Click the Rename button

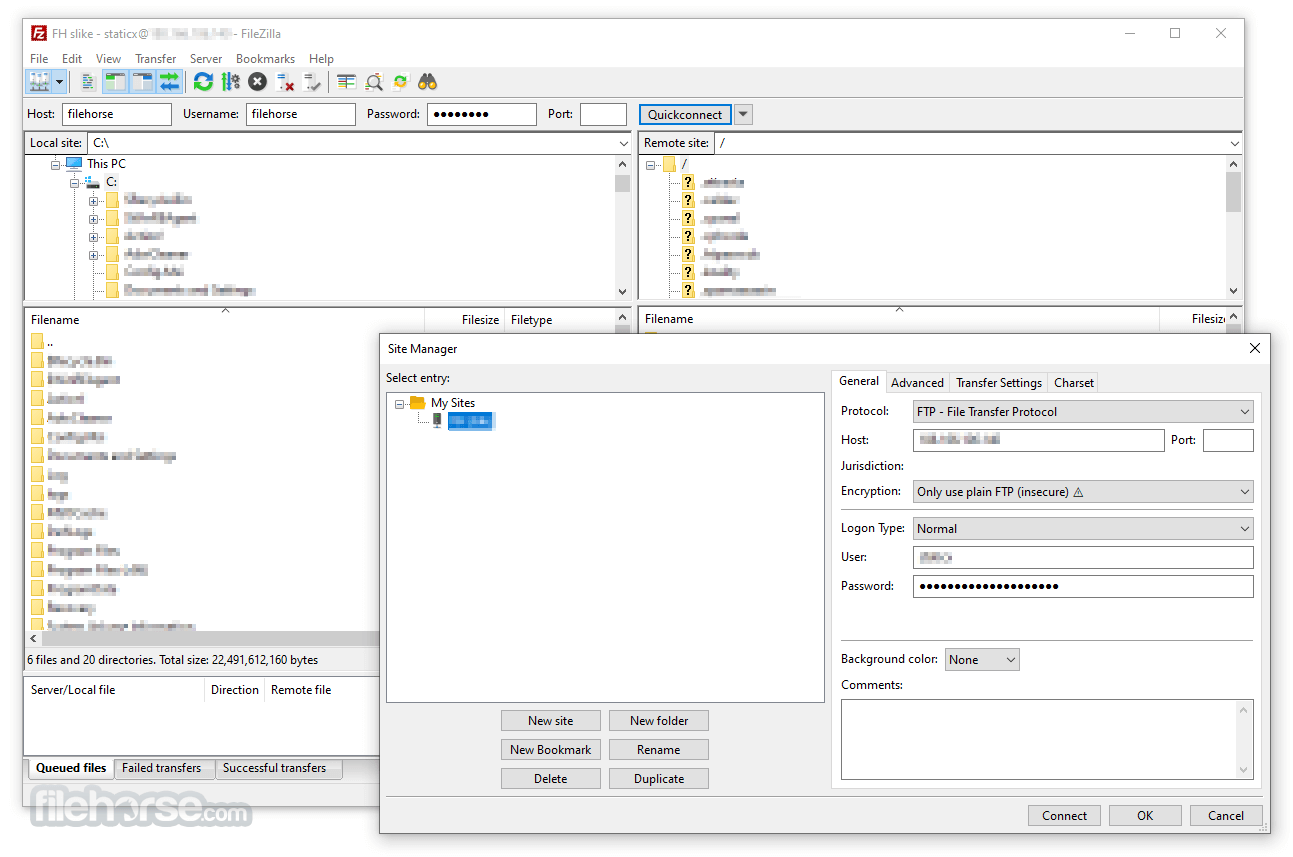659,749
